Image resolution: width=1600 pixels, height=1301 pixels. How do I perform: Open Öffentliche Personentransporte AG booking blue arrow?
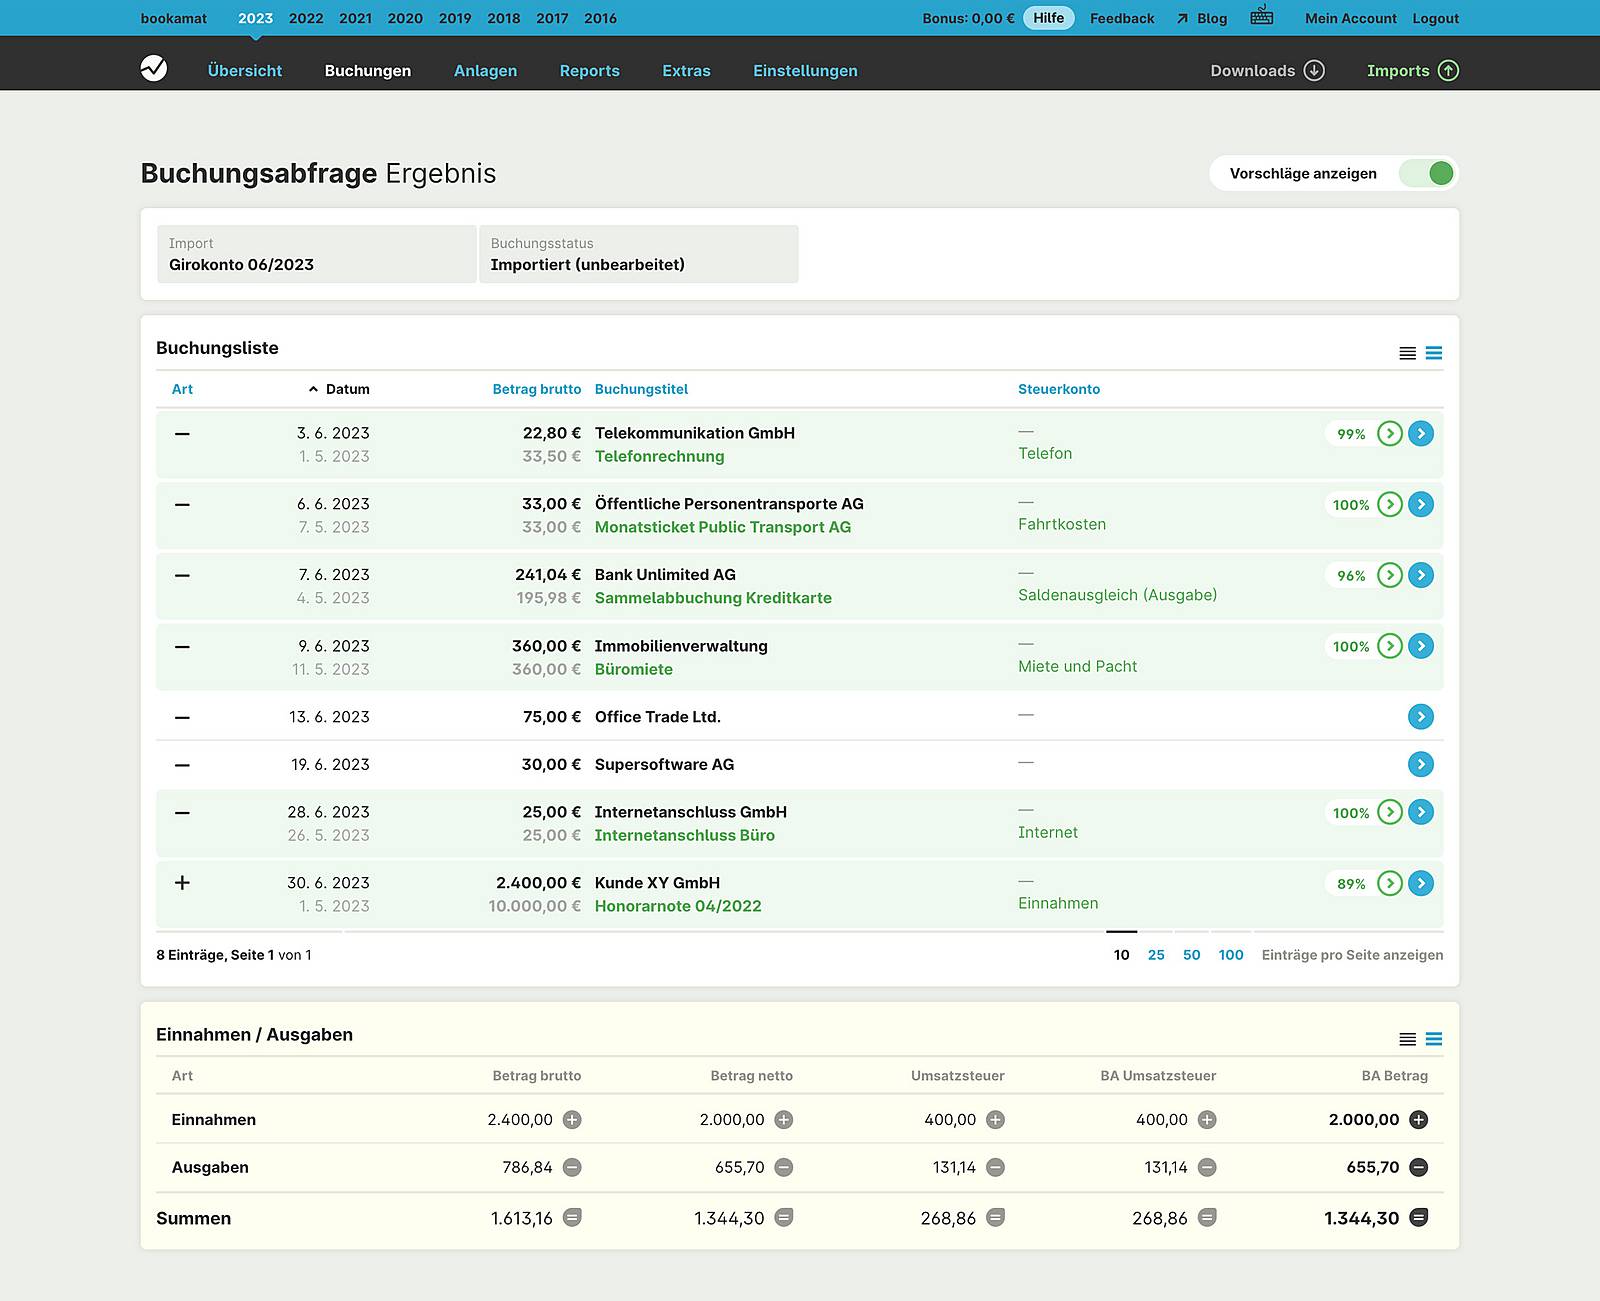[1421, 504]
